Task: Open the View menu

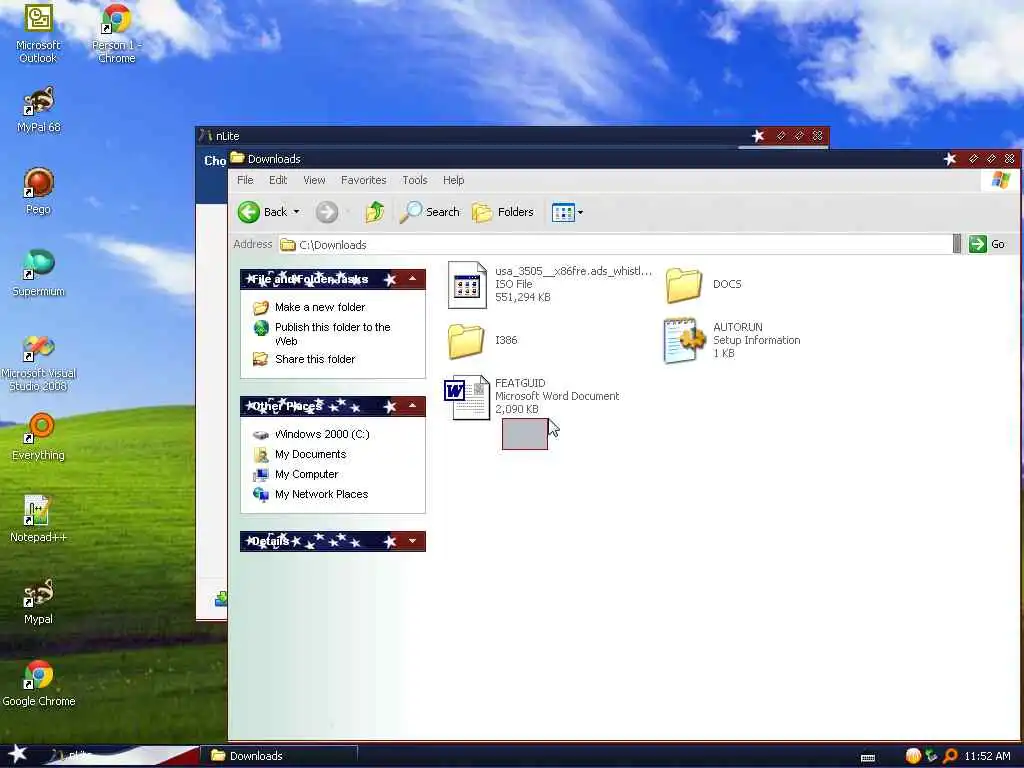Action: click(x=314, y=180)
